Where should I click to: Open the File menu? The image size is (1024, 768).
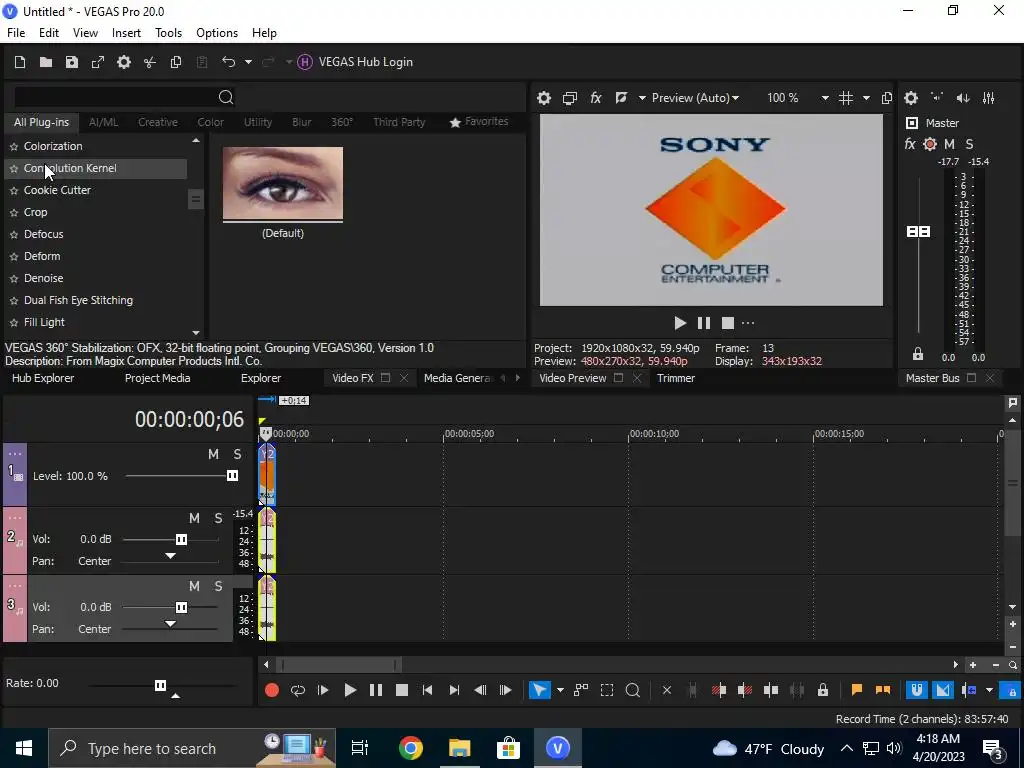pos(16,33)
